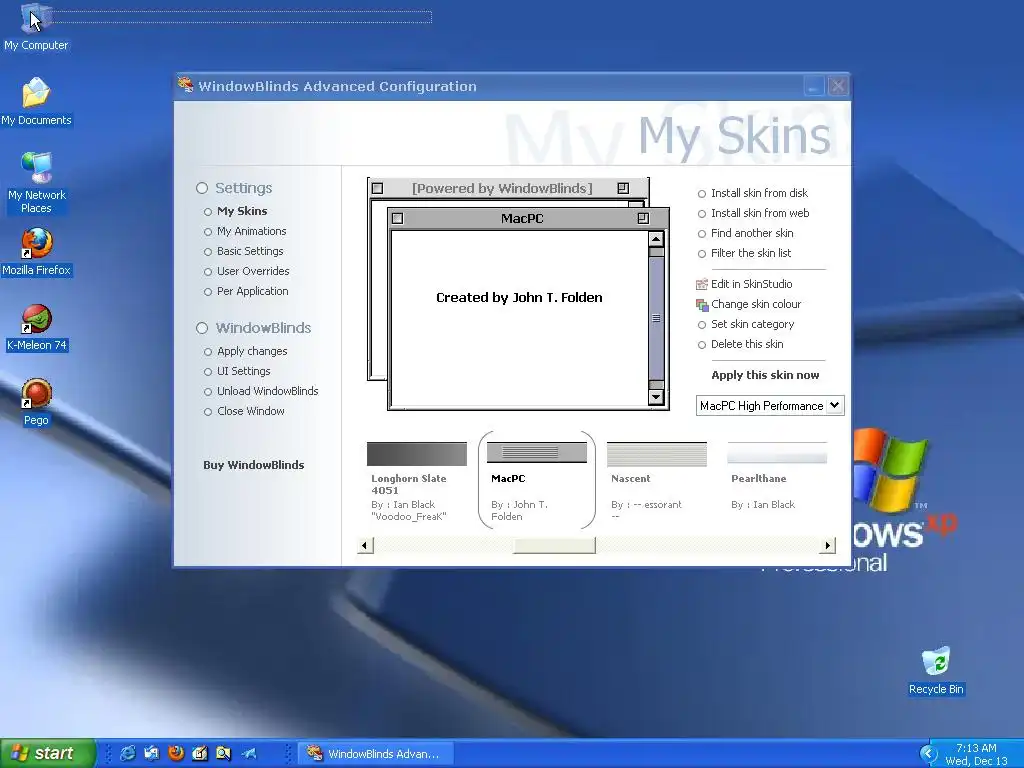Click the MacPC preview zoom box
Image resolution: width=1024 pixels, height=768 pixels.
[x=643, y=218]
